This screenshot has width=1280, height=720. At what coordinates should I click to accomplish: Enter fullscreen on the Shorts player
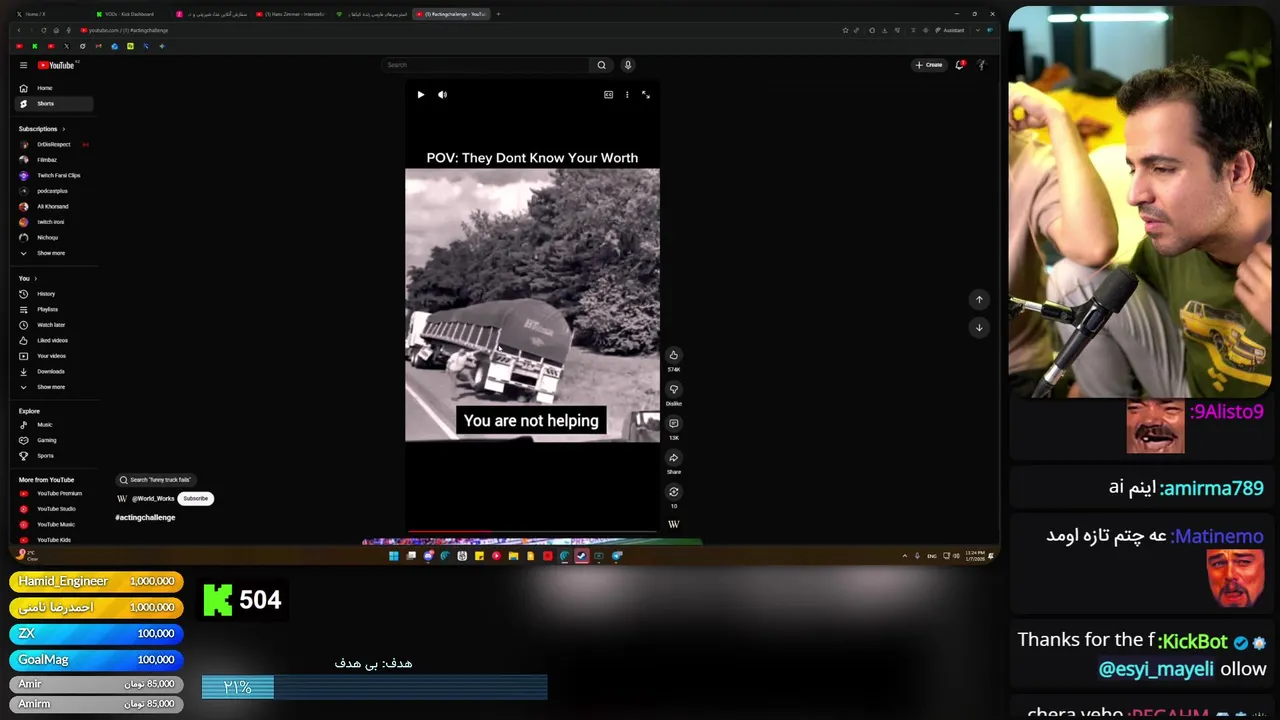pos(646,95)
